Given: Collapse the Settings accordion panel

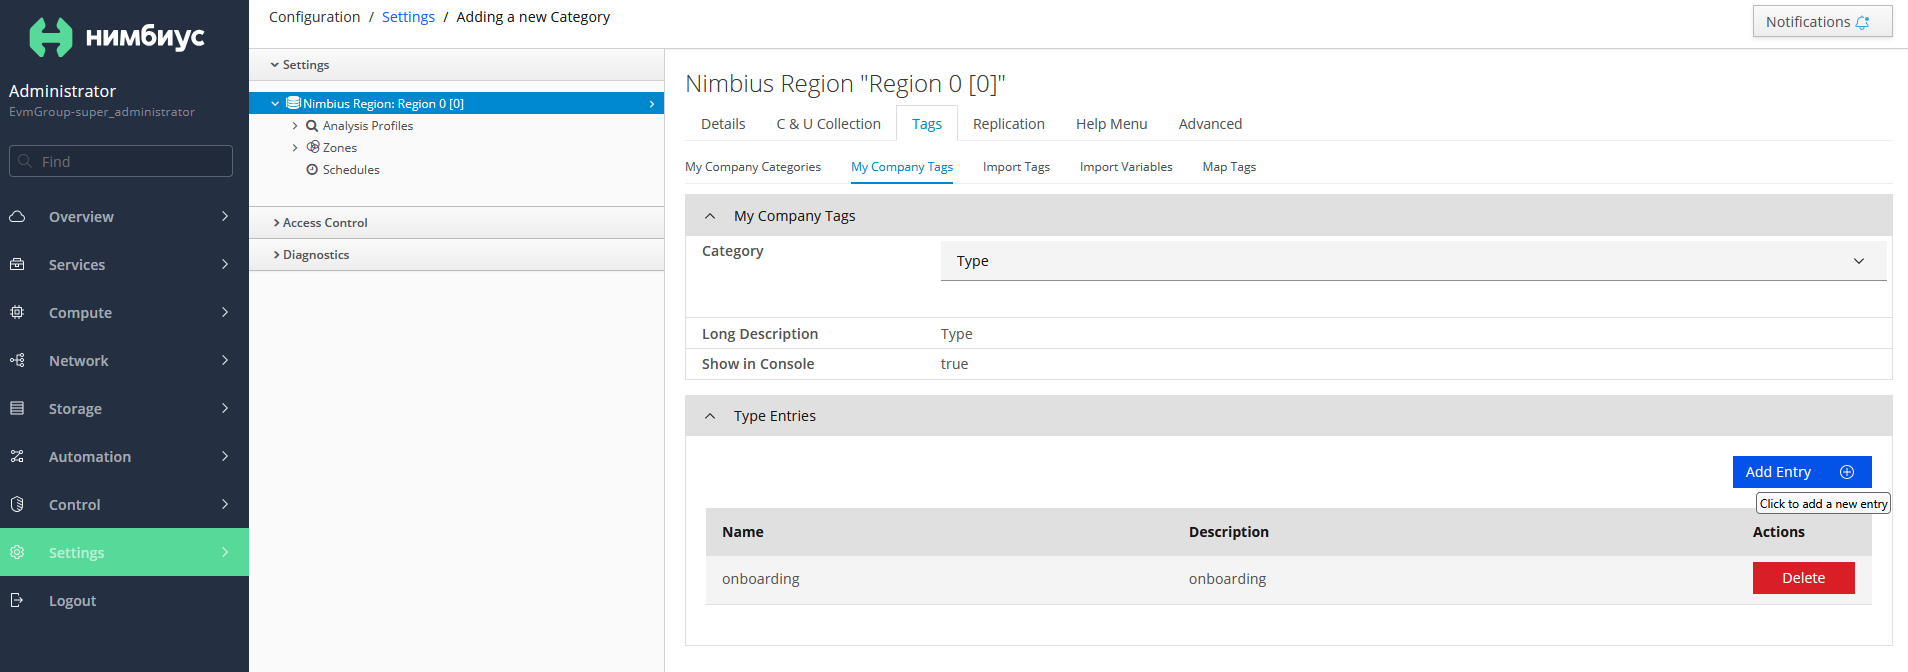Looking at the screenshot, I should (456, 65).
